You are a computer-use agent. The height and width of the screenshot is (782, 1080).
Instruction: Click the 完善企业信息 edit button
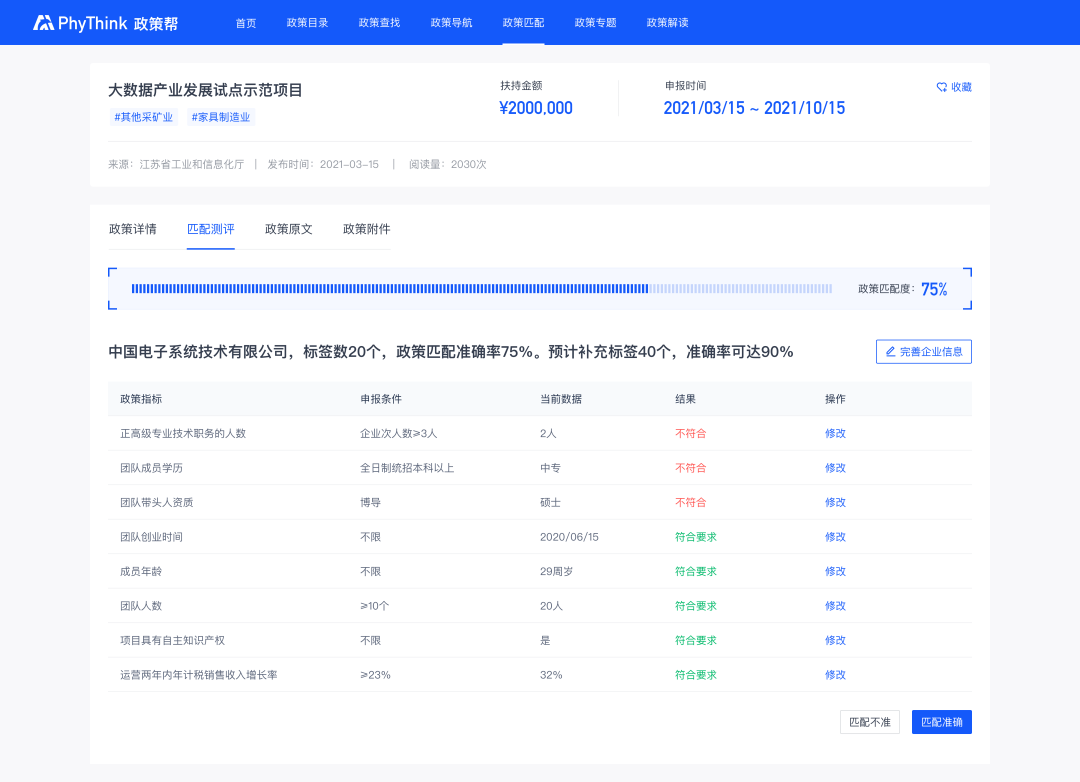[x=923, y=352]
